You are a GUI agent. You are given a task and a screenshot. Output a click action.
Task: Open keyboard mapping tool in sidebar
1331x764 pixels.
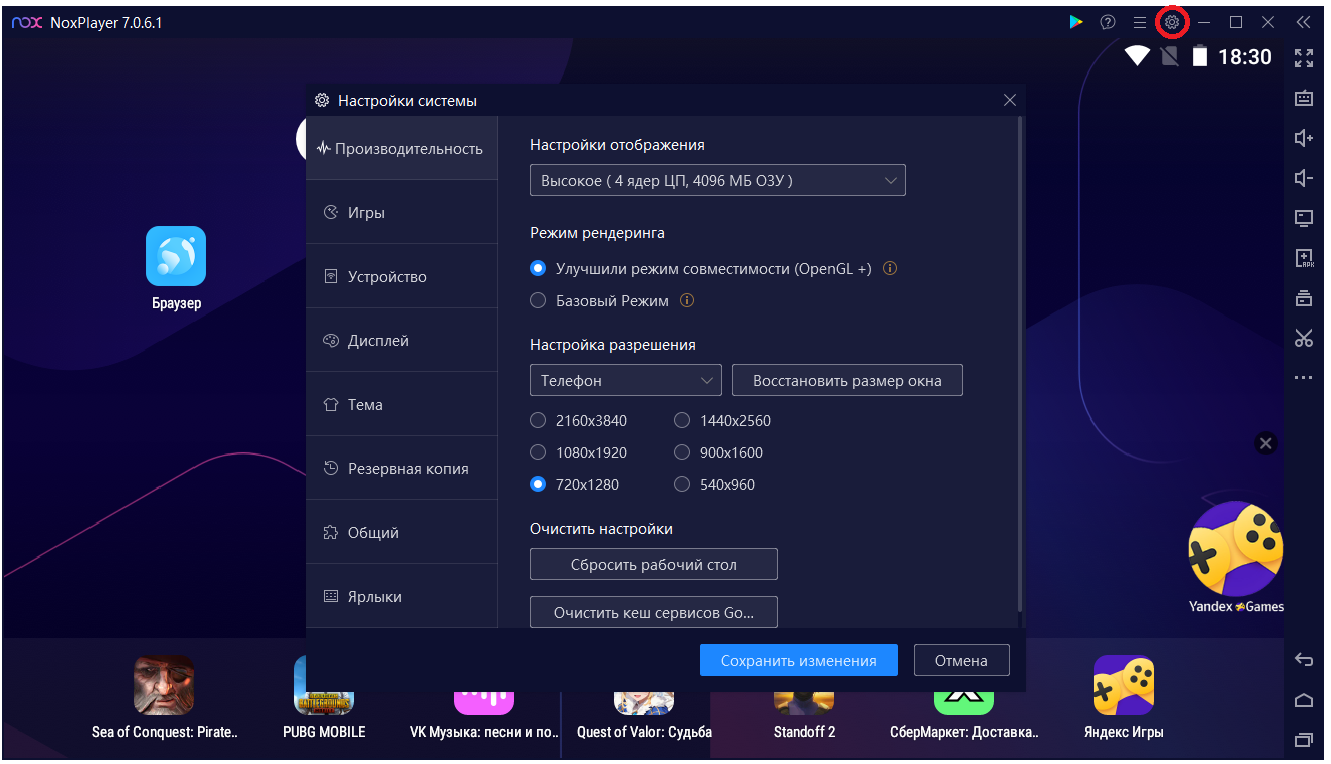(1303, 98)
